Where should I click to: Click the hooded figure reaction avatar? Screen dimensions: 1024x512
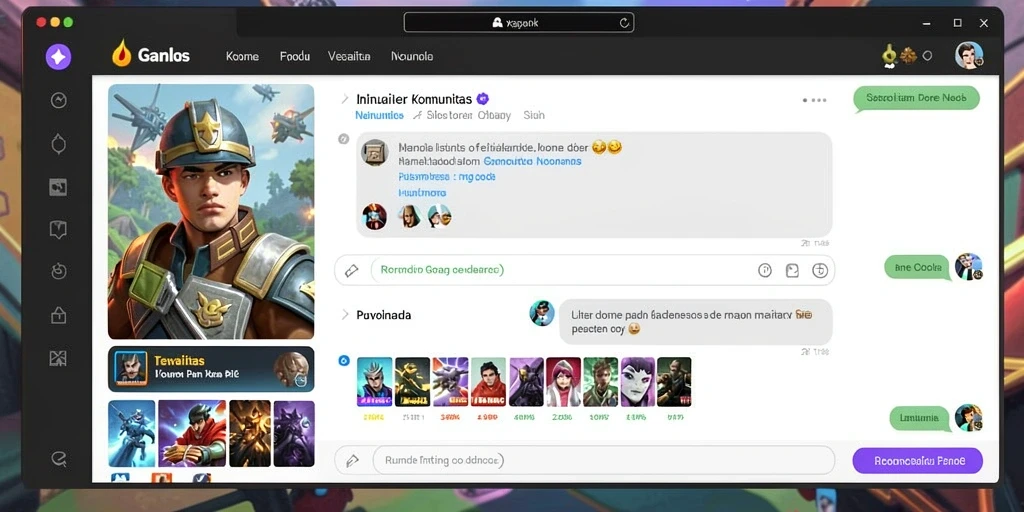408,216
